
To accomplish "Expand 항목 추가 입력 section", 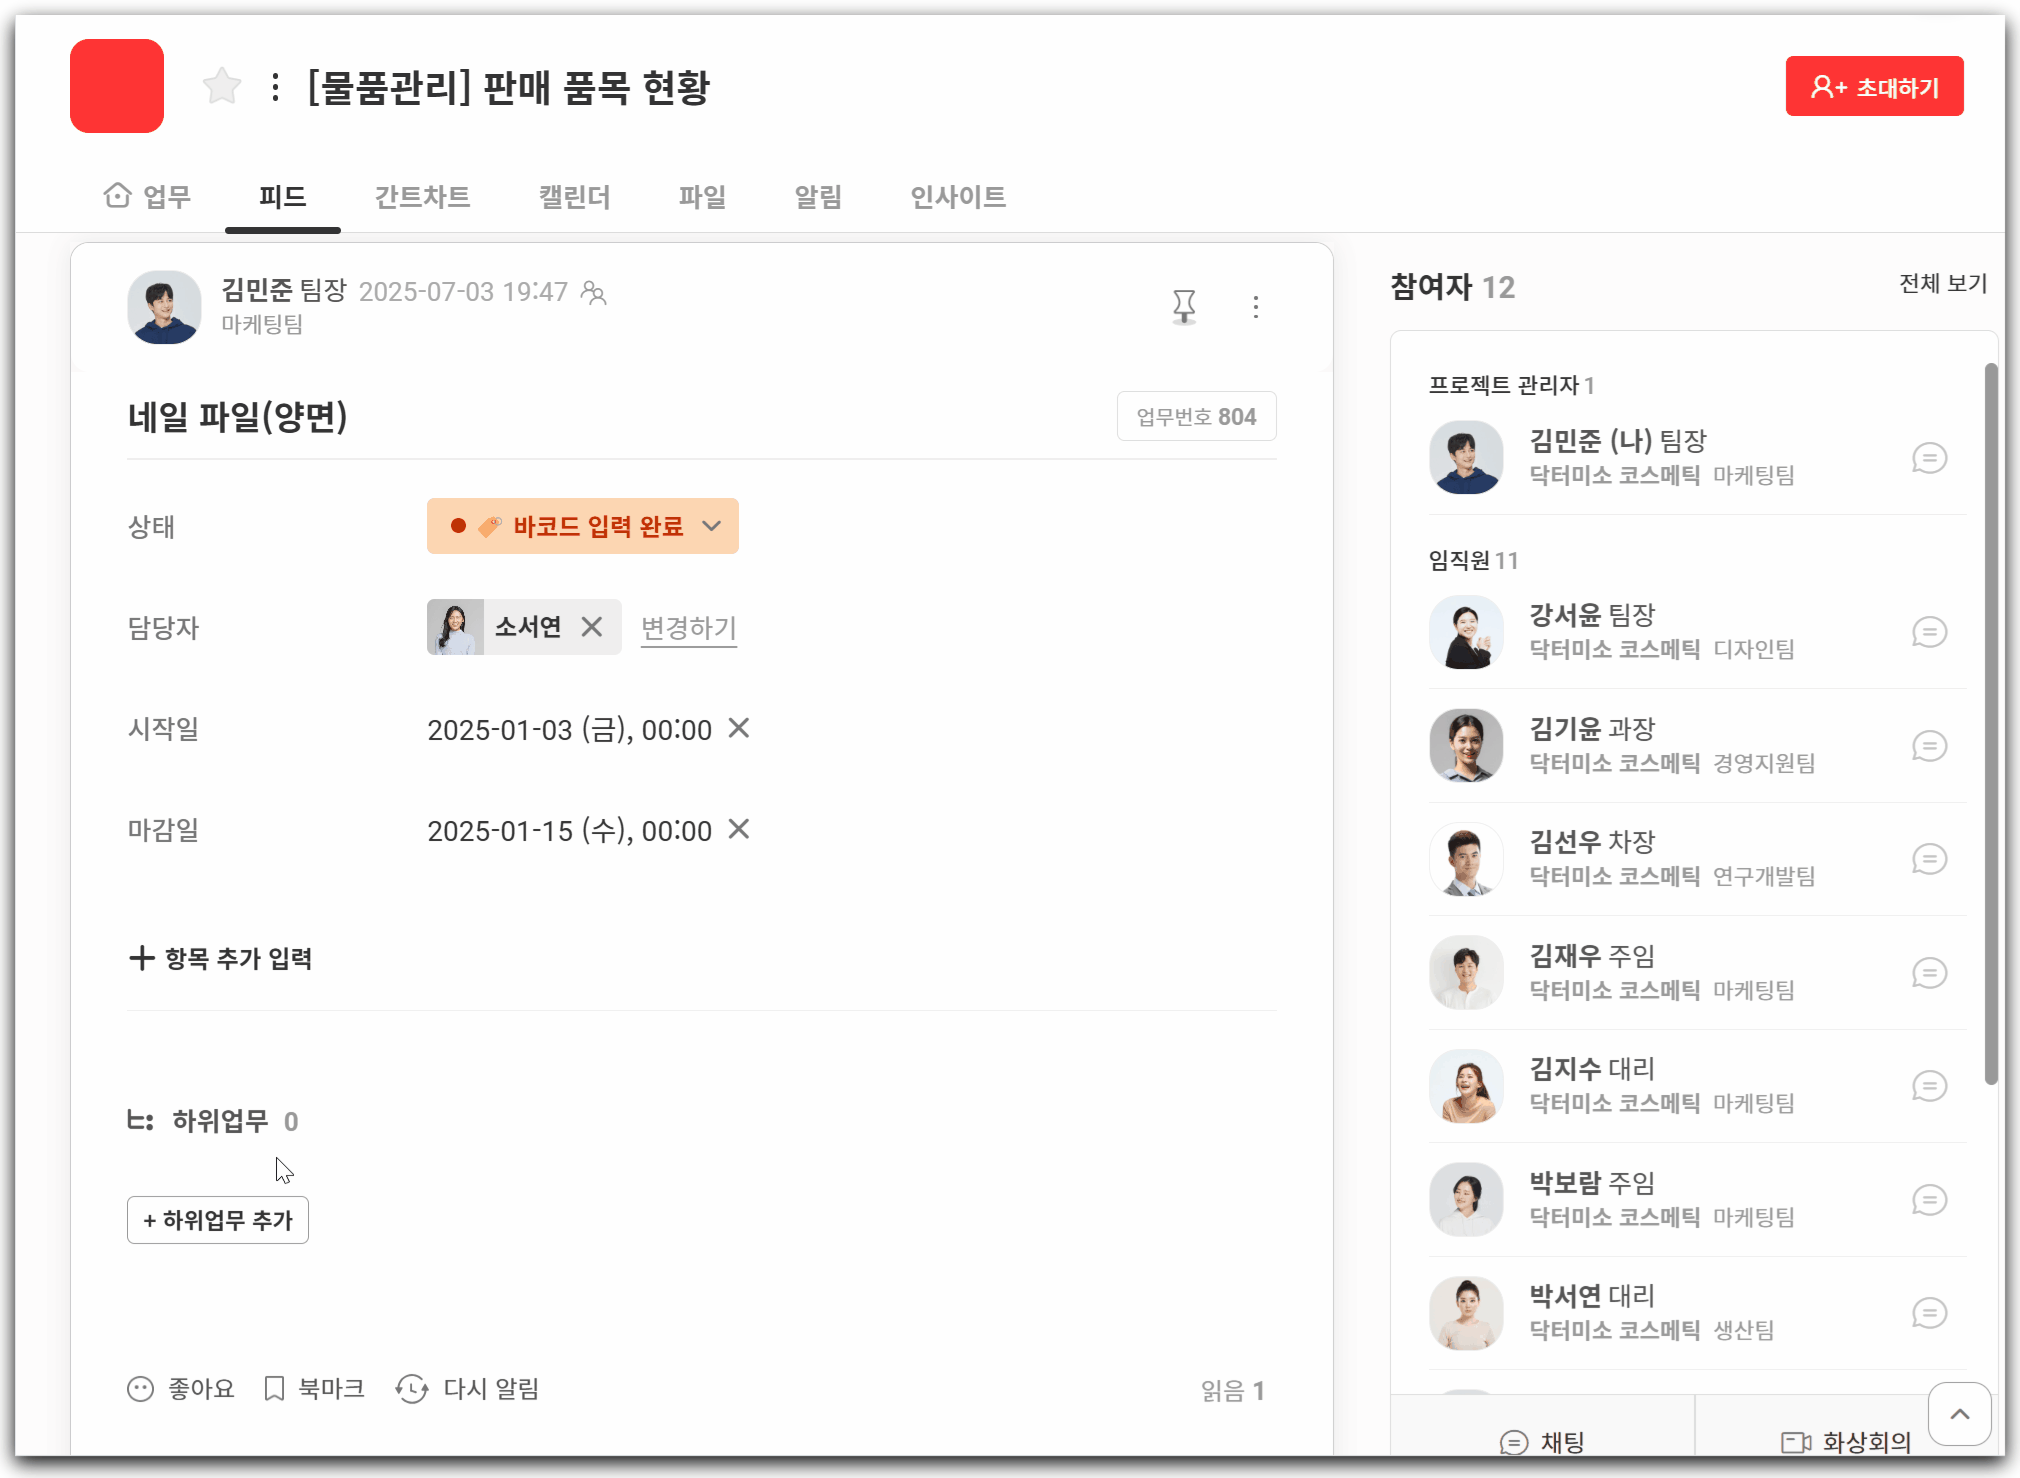I will tap(221, 958).
